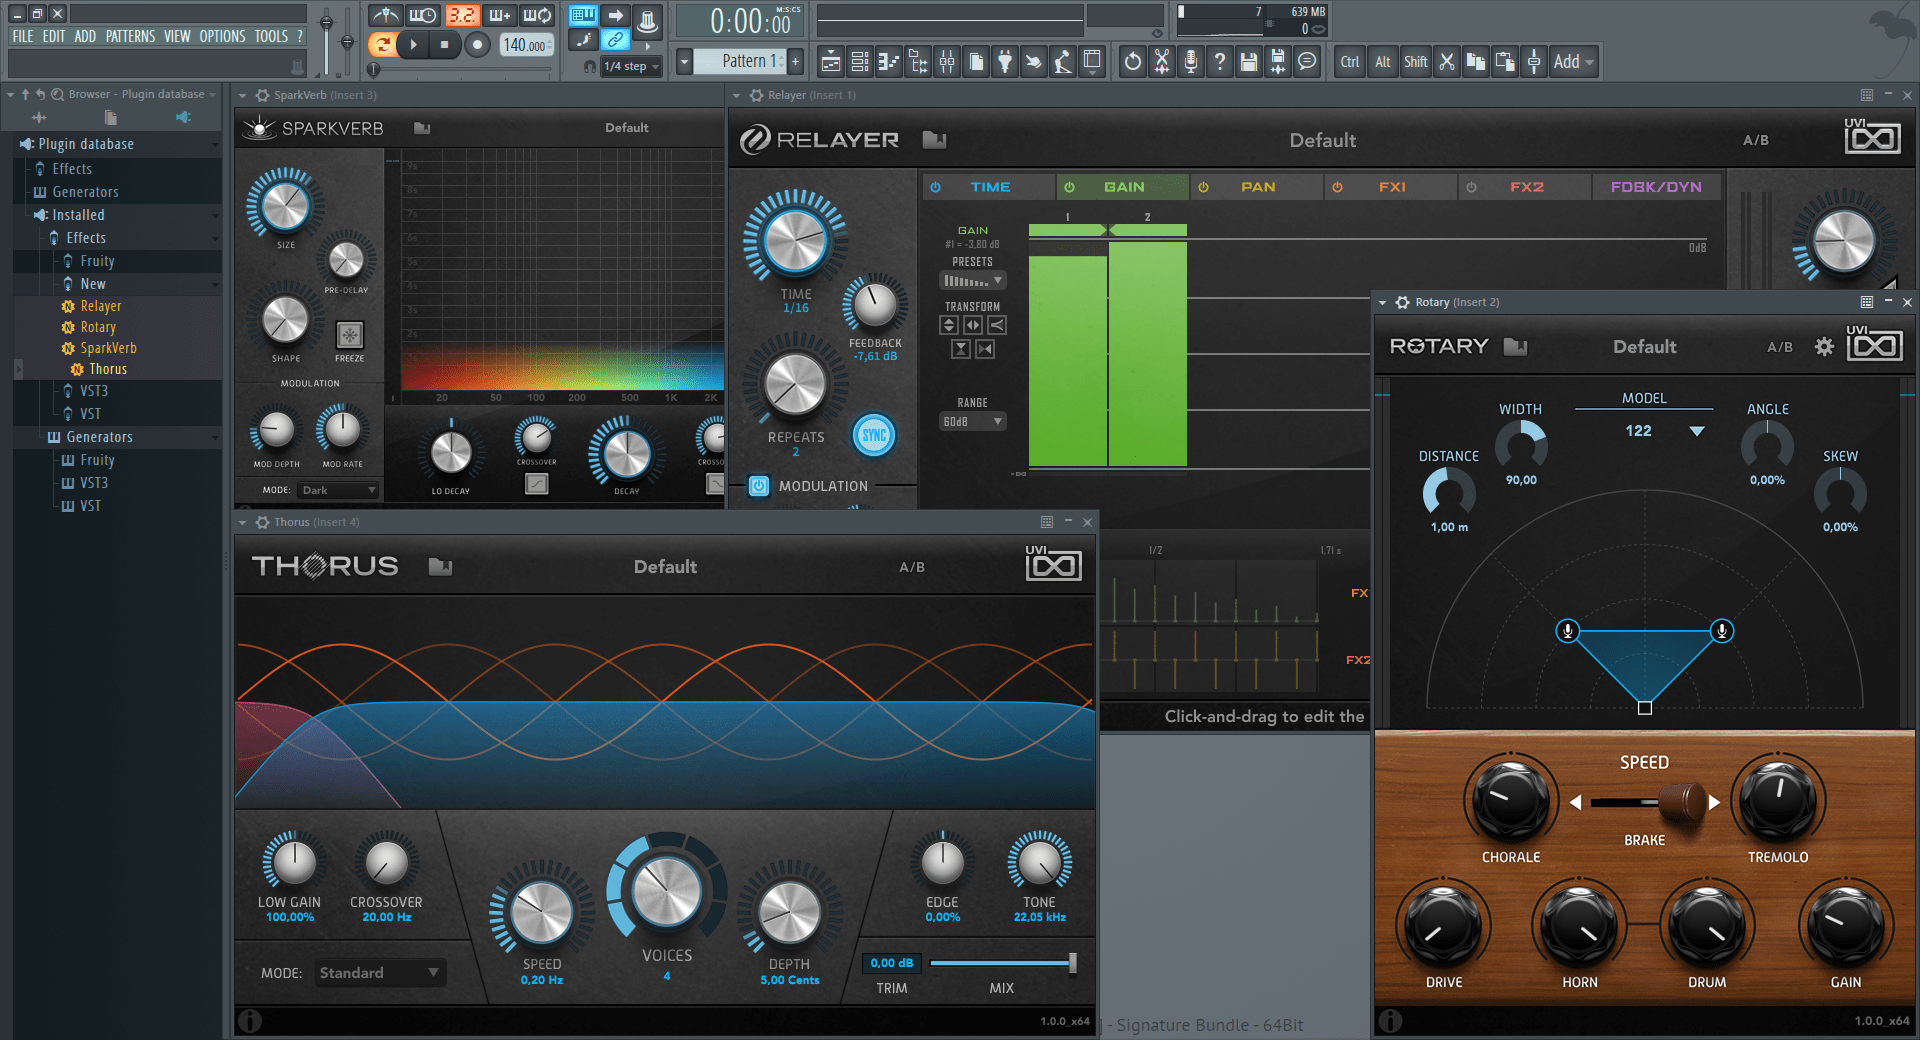This screenshot has width=1920, height=1040.
Task: Open the Relayer RANGE dropdown showing 60dB
Action: point(972,422)
